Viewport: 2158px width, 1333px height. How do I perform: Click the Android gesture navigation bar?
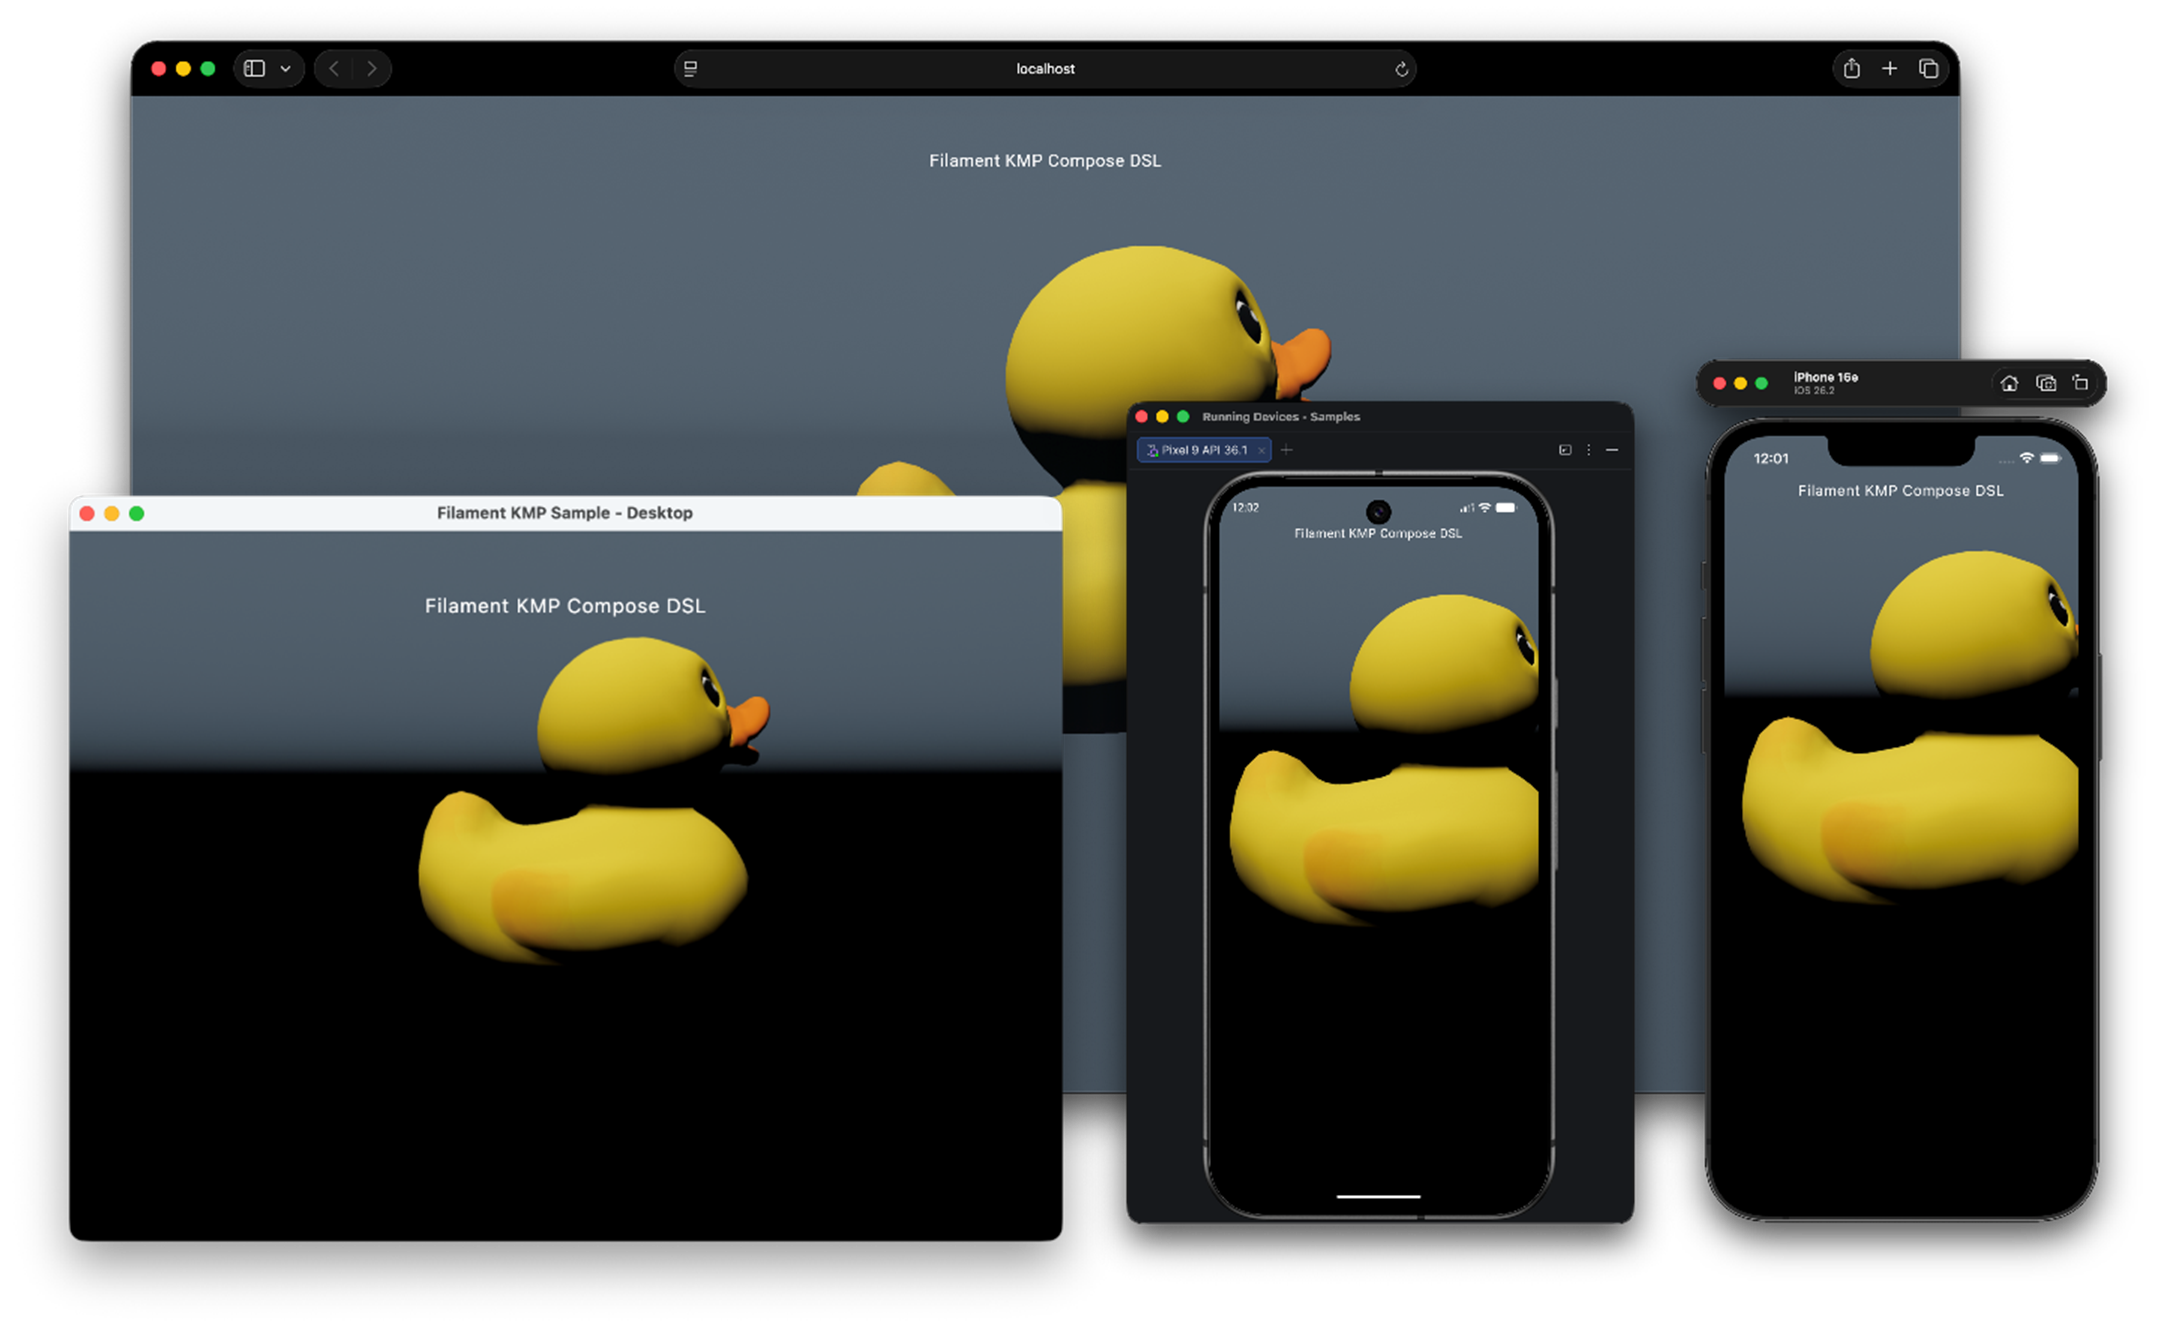(x=1378, y=1195)
